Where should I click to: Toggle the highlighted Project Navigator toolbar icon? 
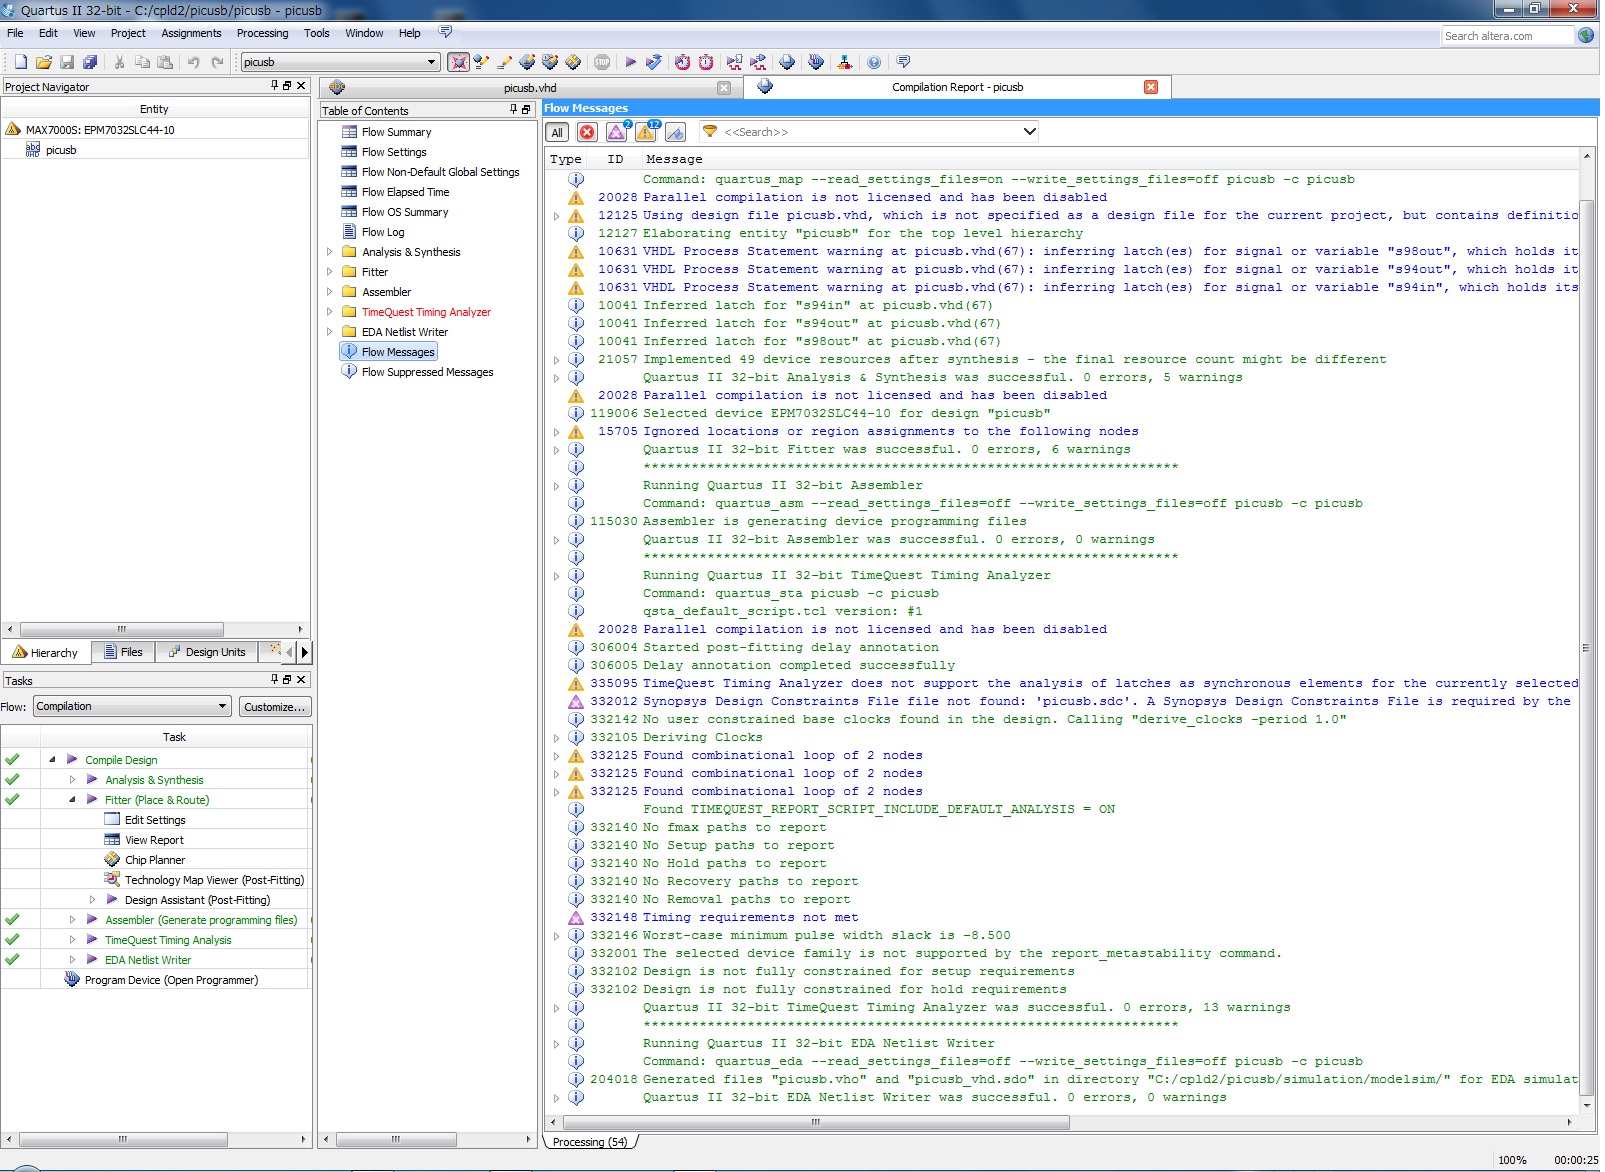click(x=458, y=62)
